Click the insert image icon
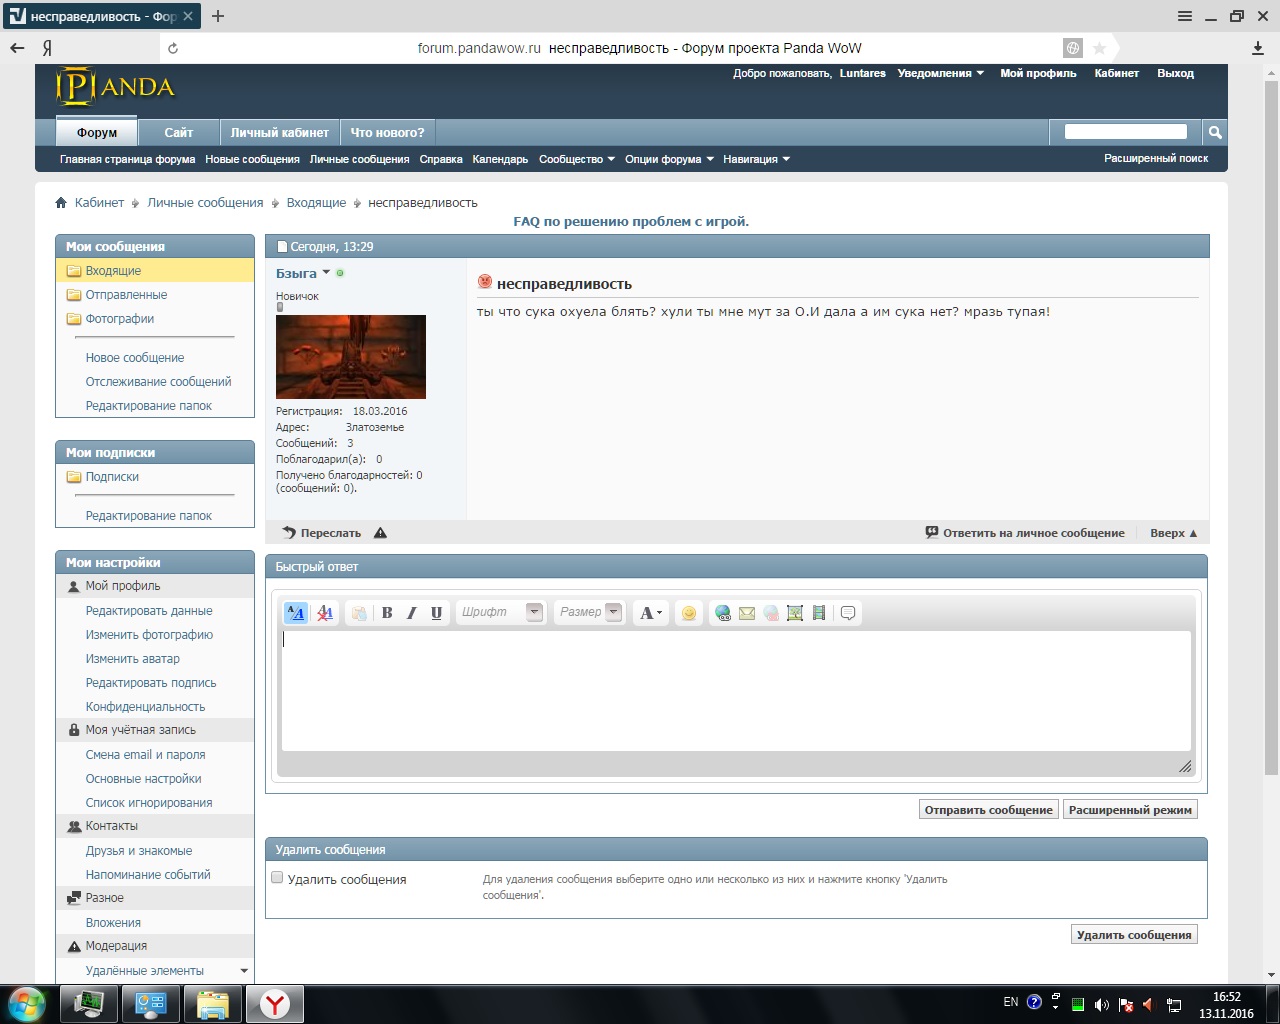 click(795, 613)
